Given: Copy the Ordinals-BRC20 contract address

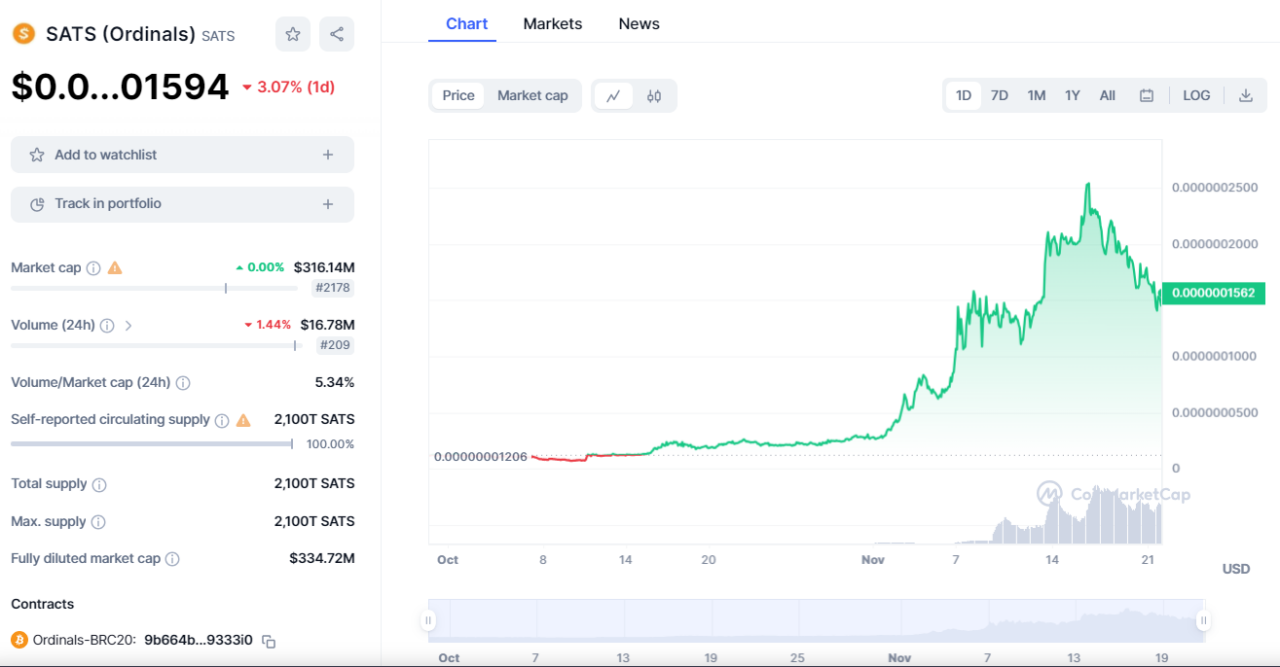Looking at the screenshot, I should pos(268,639).
